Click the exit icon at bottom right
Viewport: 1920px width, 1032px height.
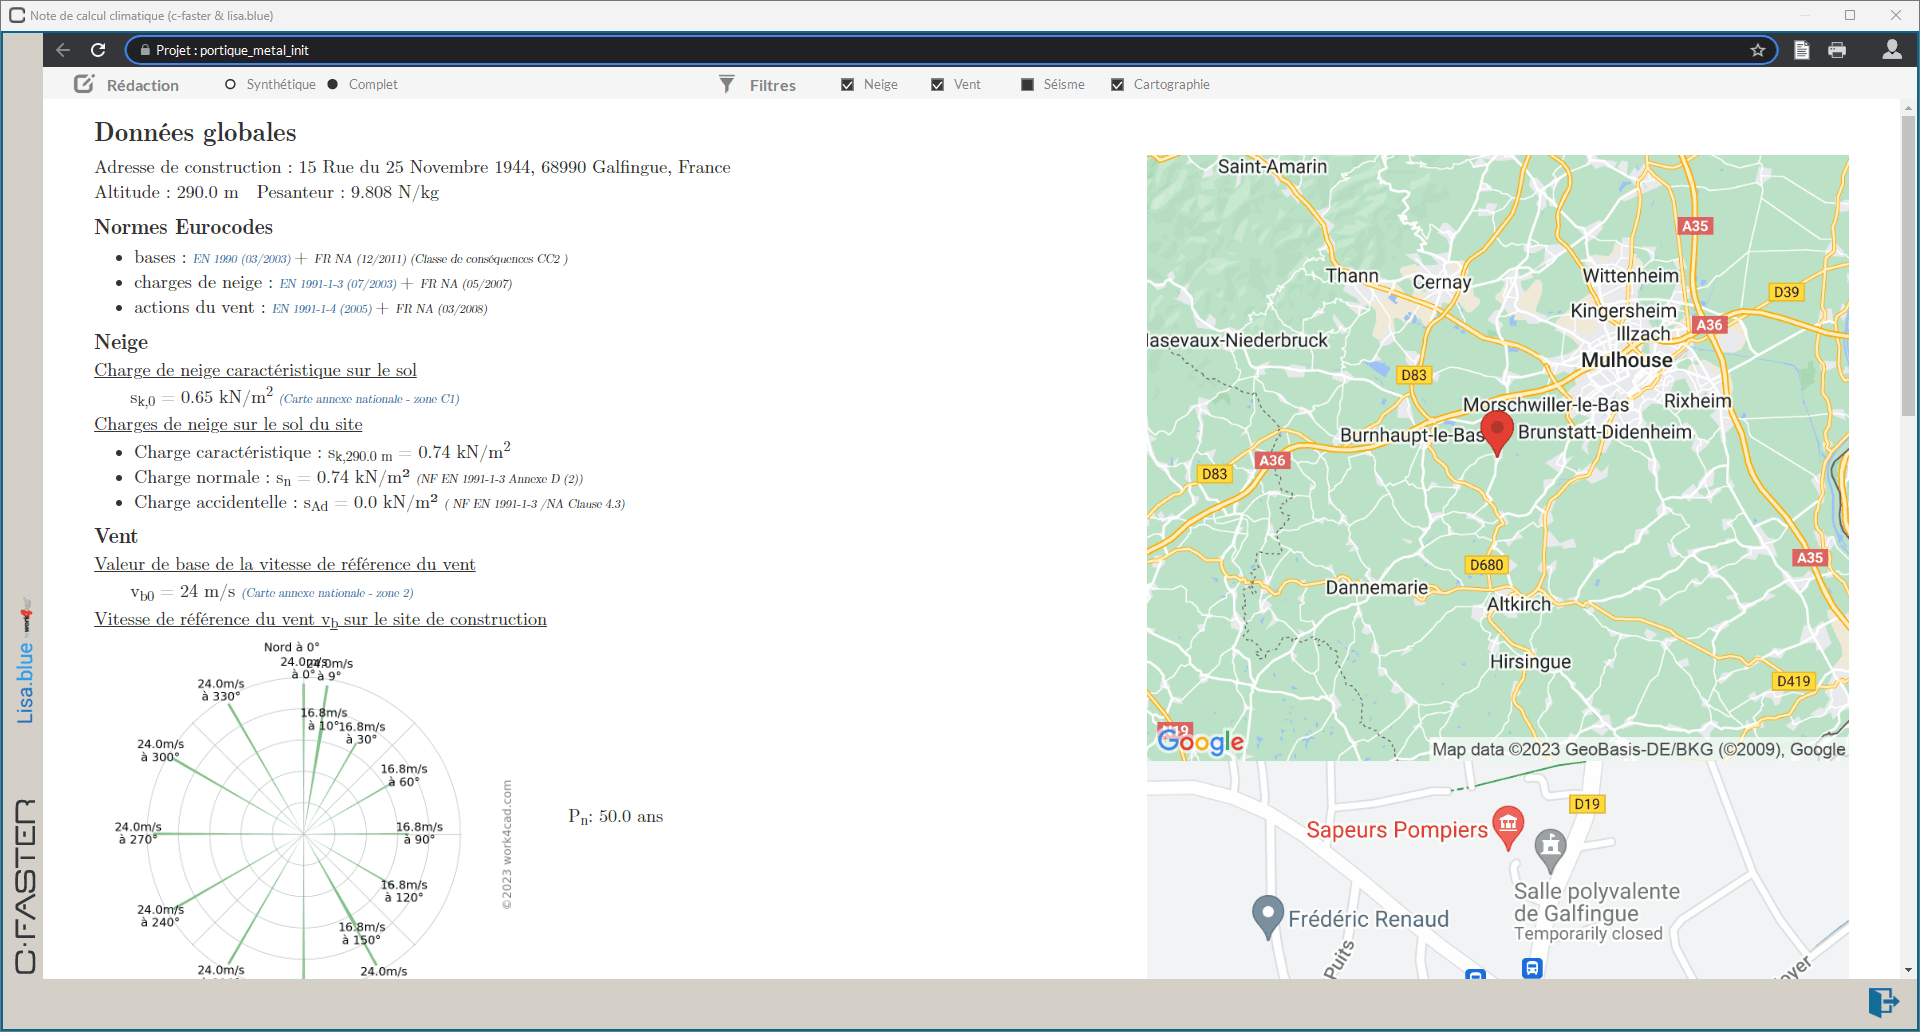tap(1883, 1001)
